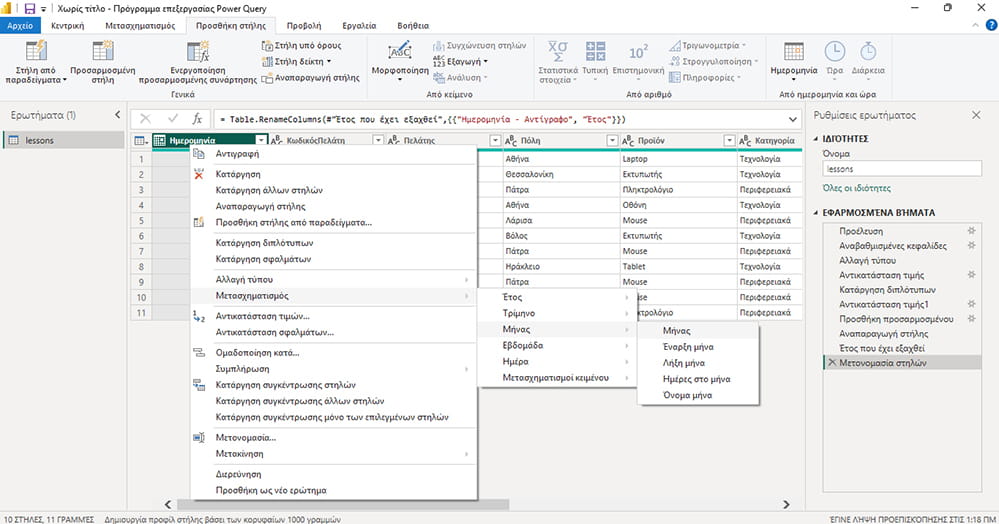This screenshot has width=999, height=524.
Task: Switch to the Εργαλεία ribbon tab
Action: (359, 25)
